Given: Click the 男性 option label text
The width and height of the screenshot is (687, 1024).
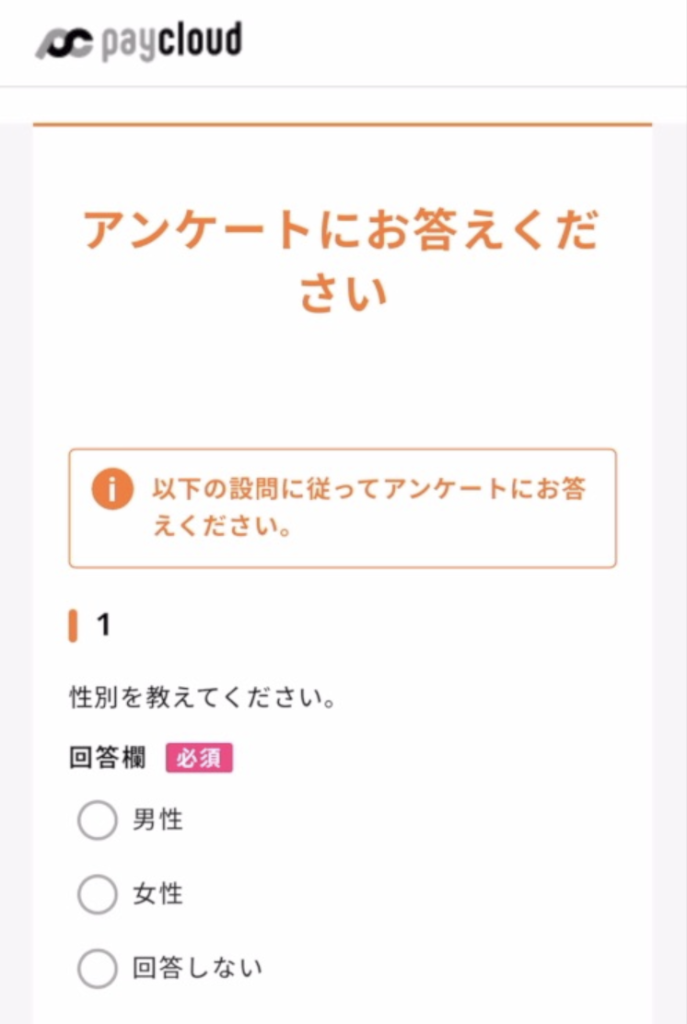Looking at the screenshot, I should 158,821.
